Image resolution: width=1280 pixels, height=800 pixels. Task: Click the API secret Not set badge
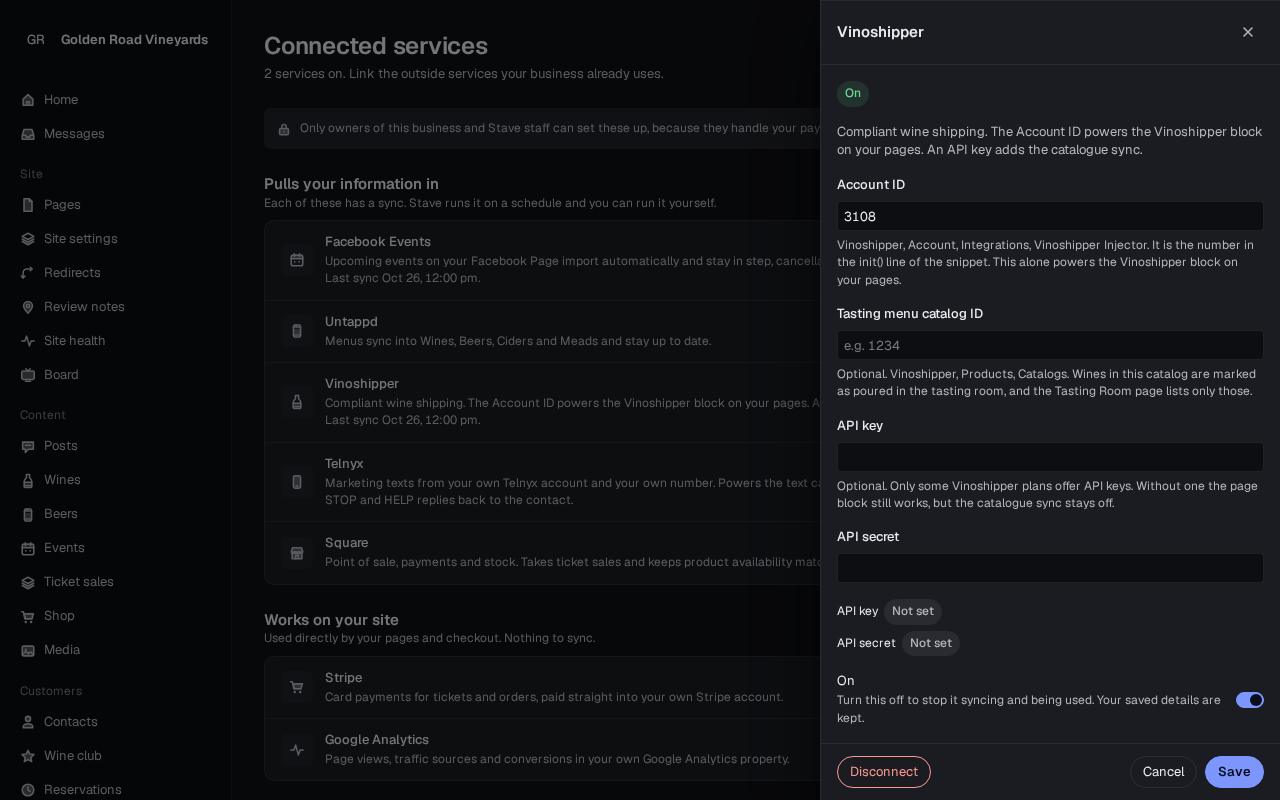click(931, 643)
